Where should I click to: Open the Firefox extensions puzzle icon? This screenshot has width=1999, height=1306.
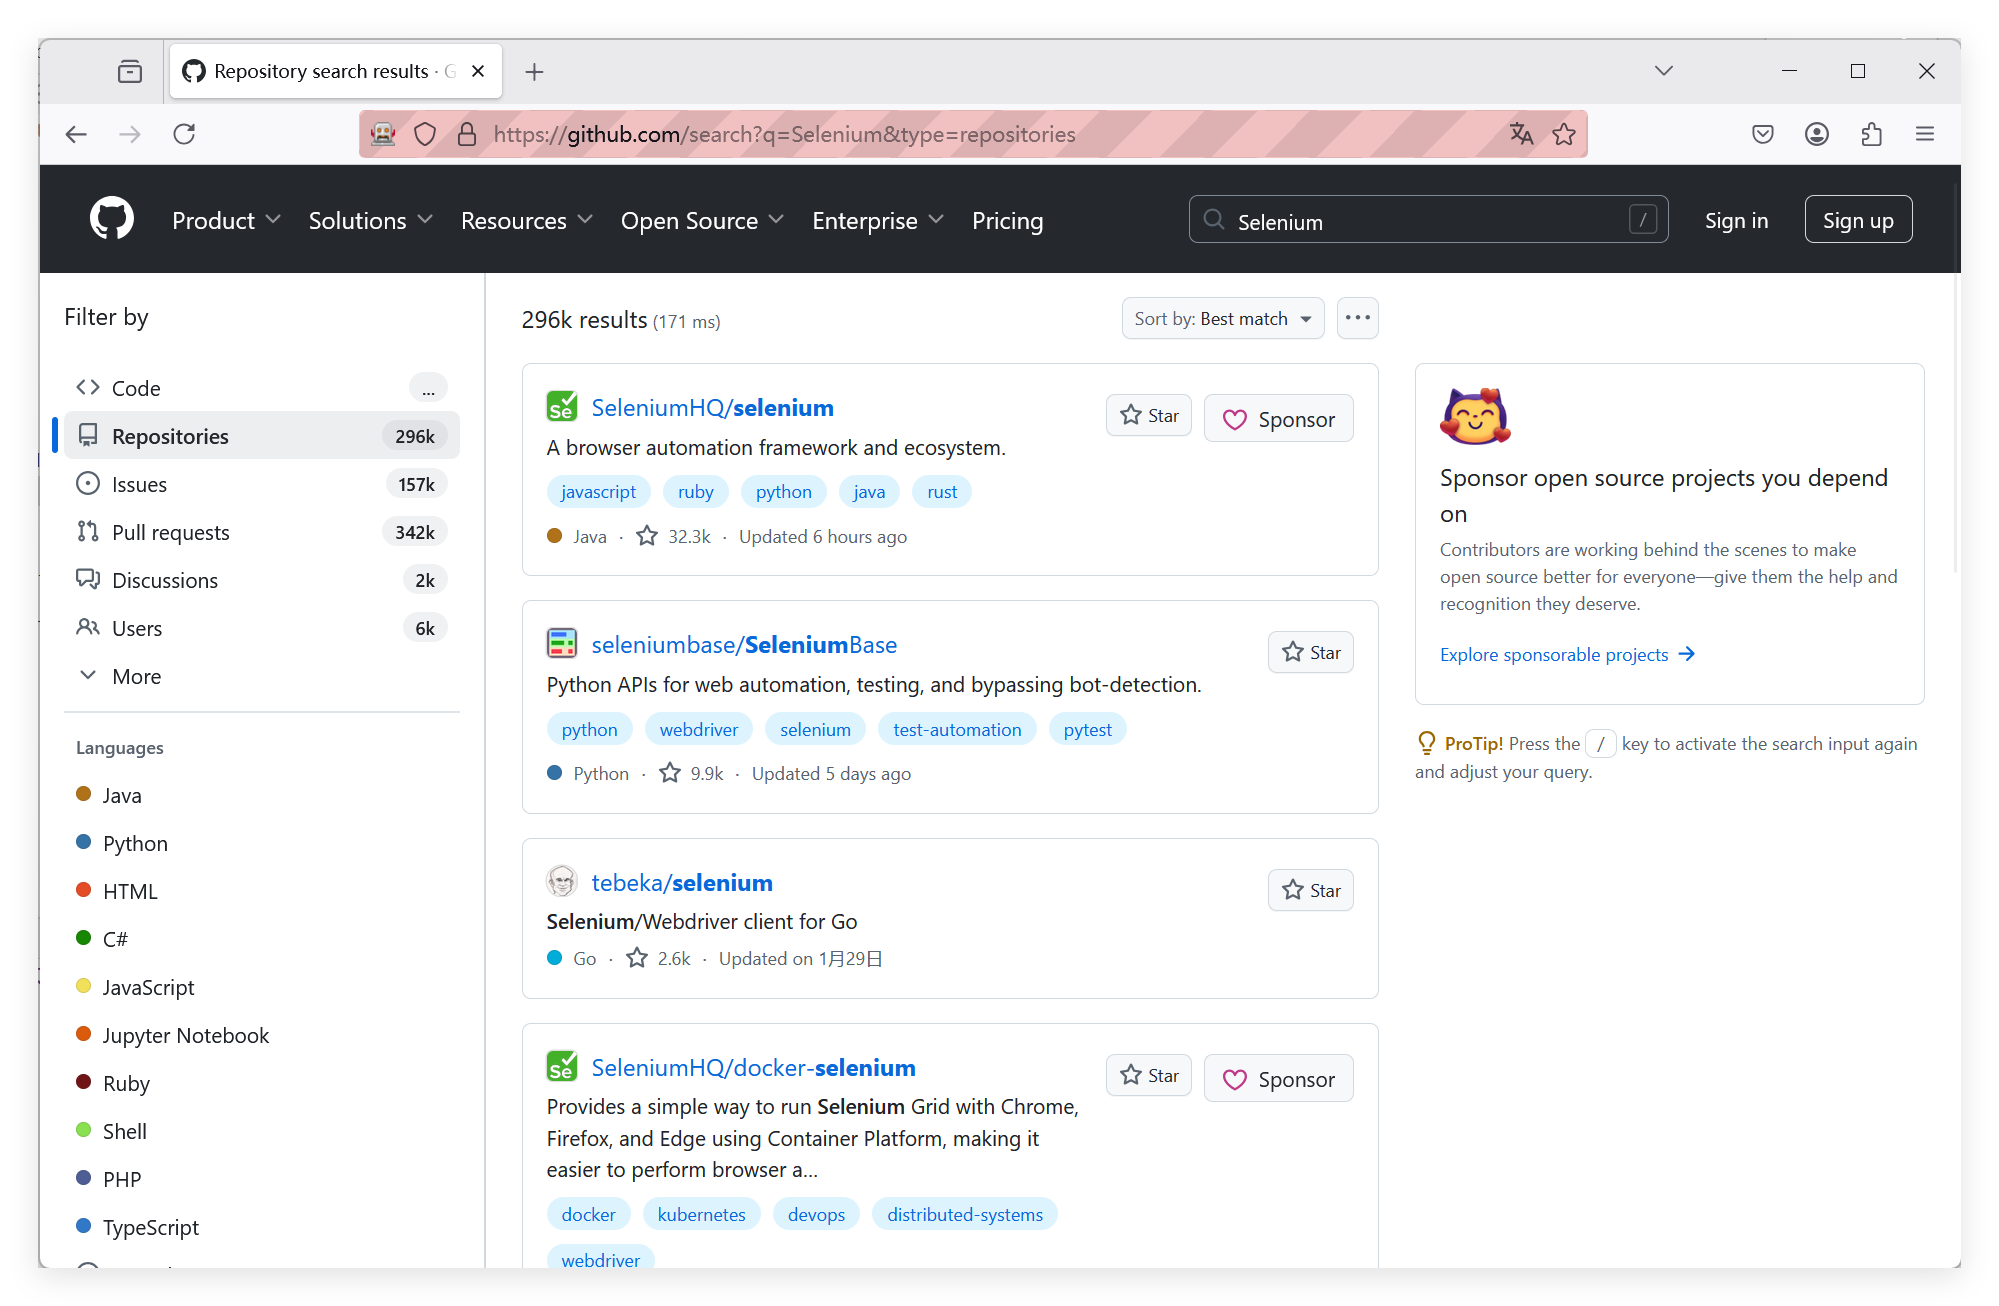[1871, 134]
